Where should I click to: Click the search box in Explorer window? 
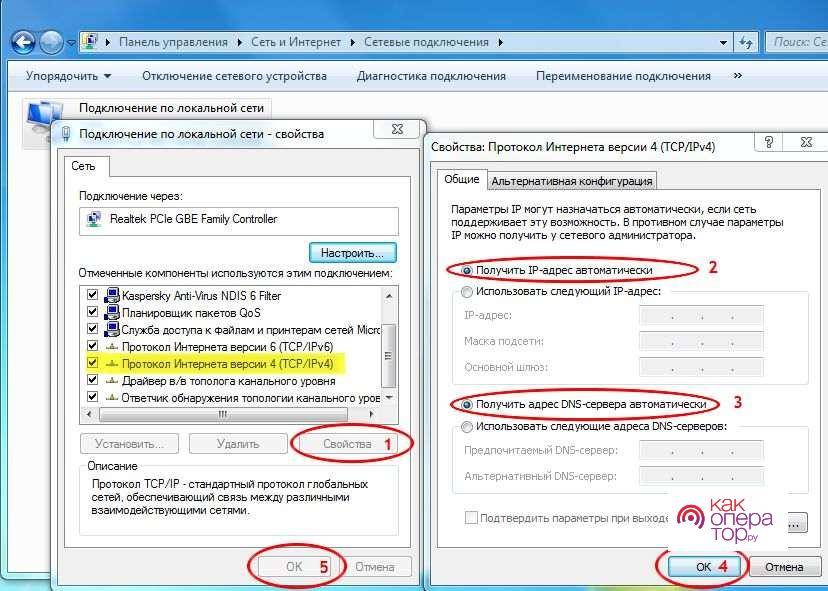pyautogui.click(x=797, y=42)
